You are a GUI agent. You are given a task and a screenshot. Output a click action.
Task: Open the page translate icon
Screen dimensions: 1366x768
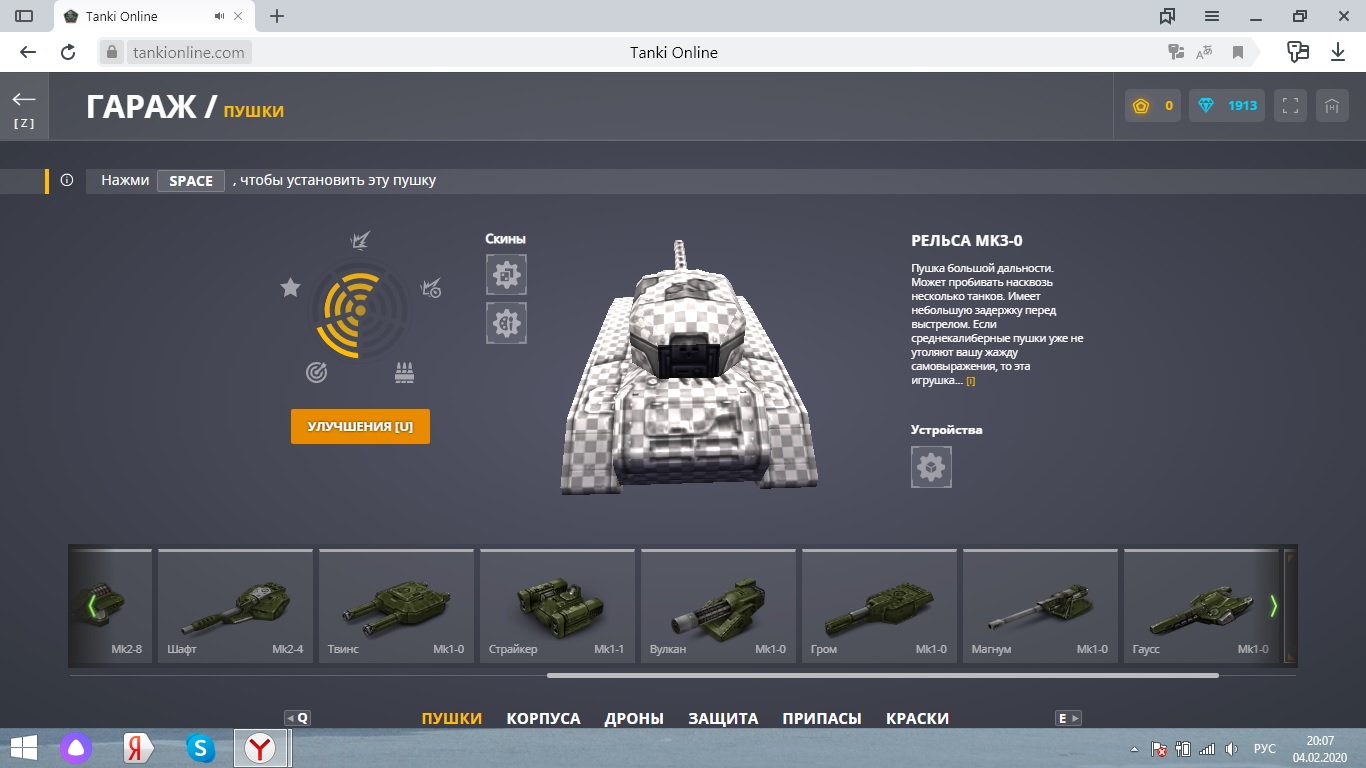[x=1205, y=52]
